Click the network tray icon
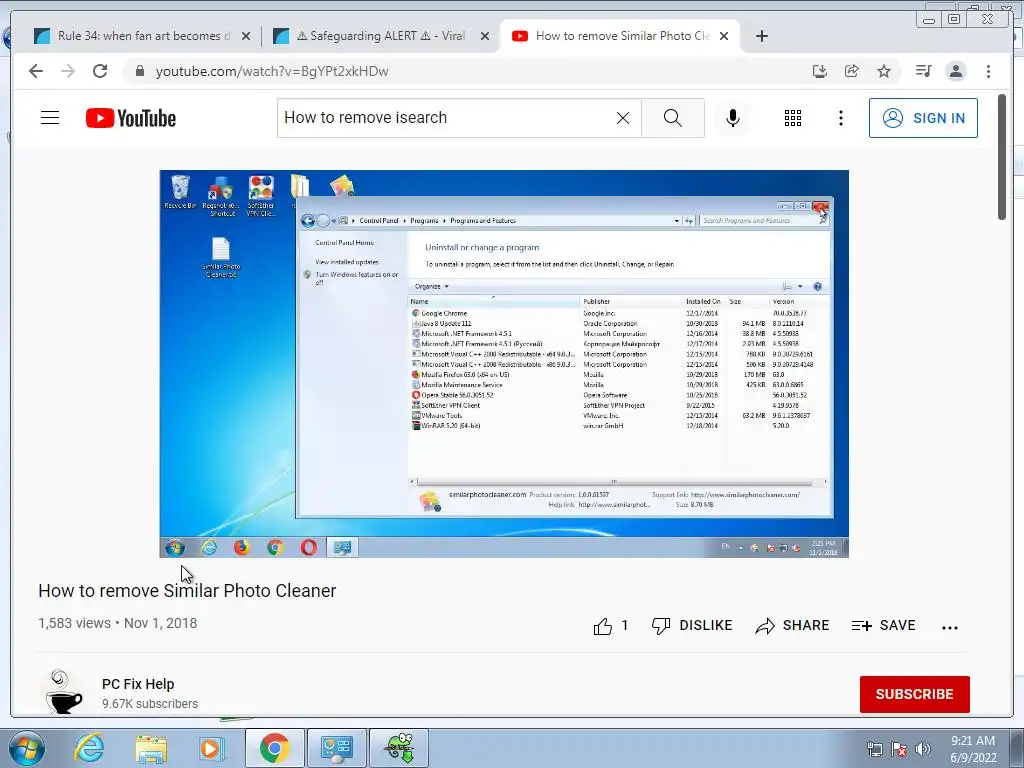Viewport: 1024px width, 768px height. (874, 749)
